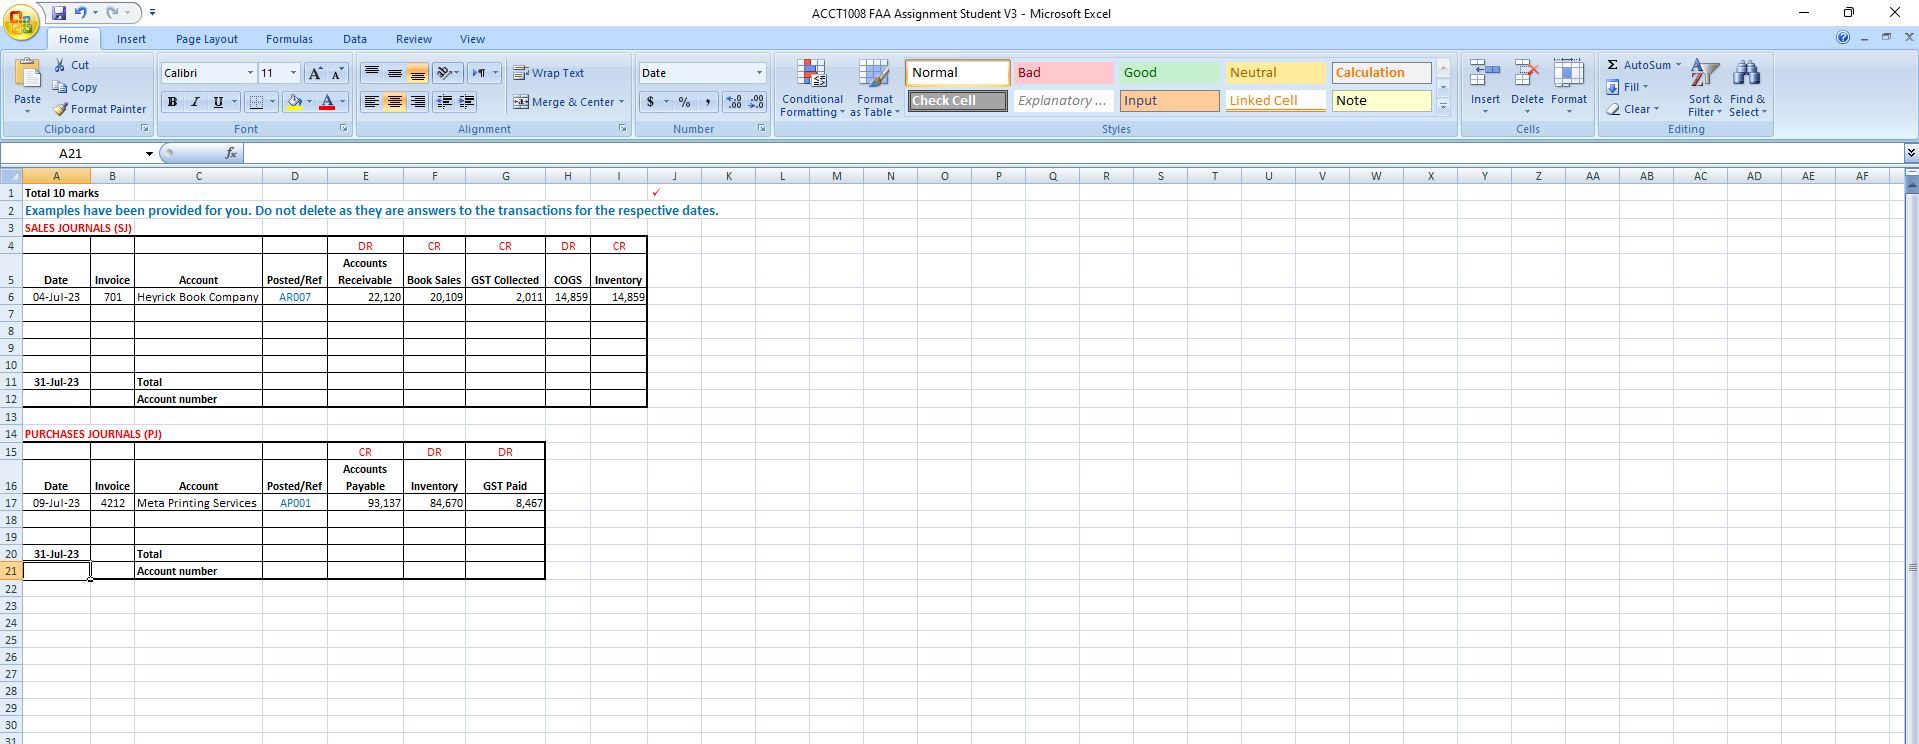Open the Calibri font name dropdown
The image size is (1919, 744).
pyautogui.click(x=250, y=73)
